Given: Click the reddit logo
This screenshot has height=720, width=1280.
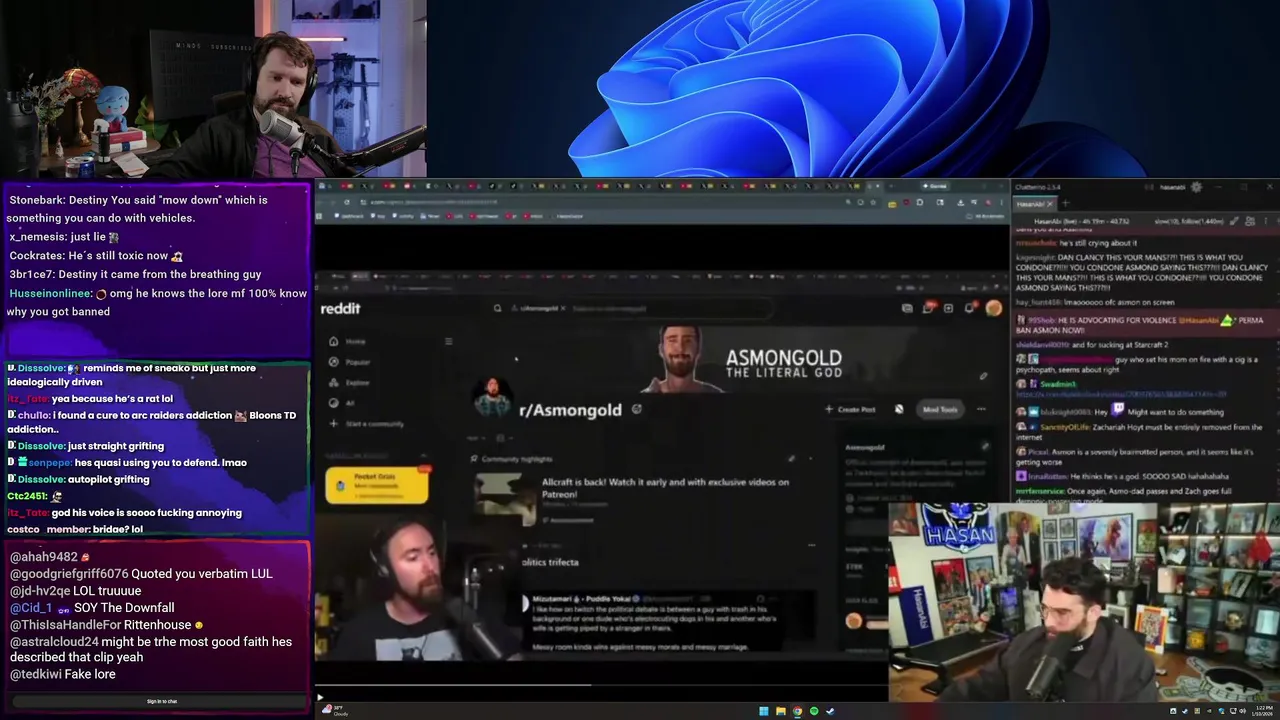Looking at the screenshot, I should pyautogui.click(x=340, y=309).
